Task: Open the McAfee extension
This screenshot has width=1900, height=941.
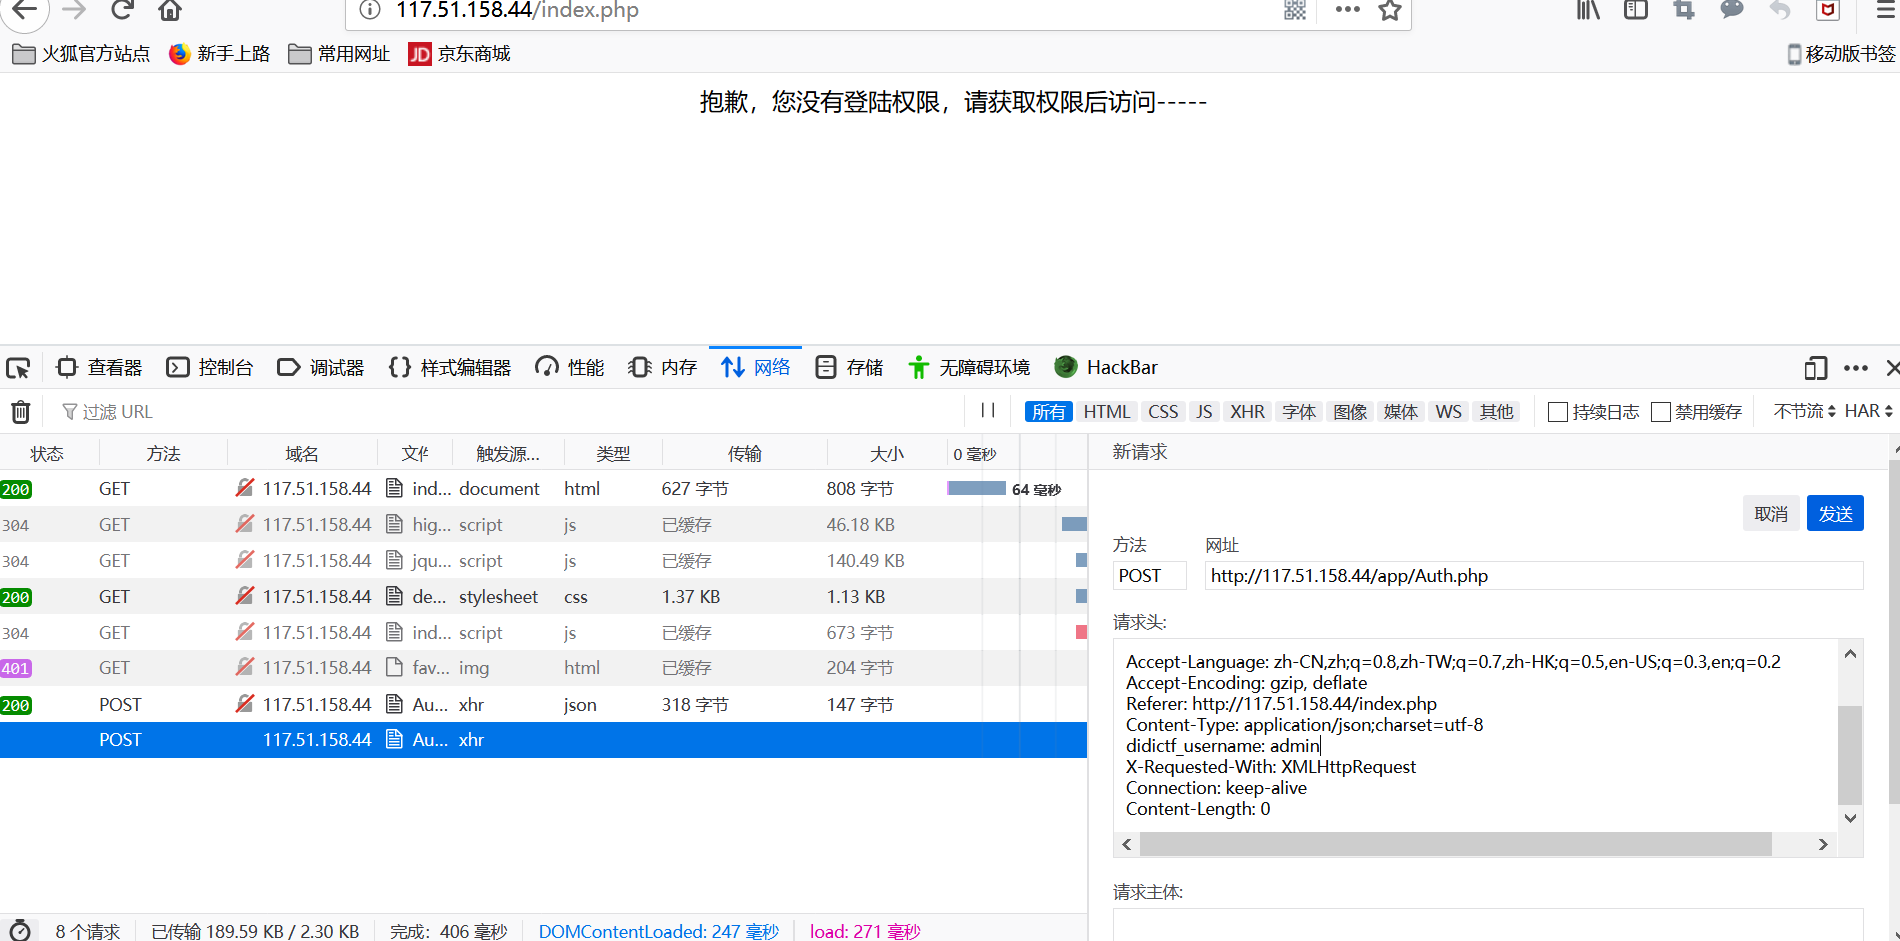Action: tap(1827, 11)
